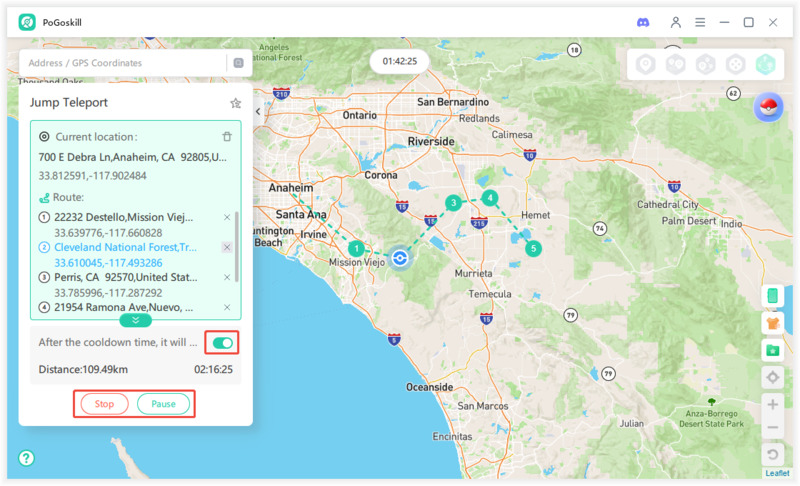Remove the Perris, CA route stop
The width and height of the screenshot is (800, 486).
pos(227,277)
